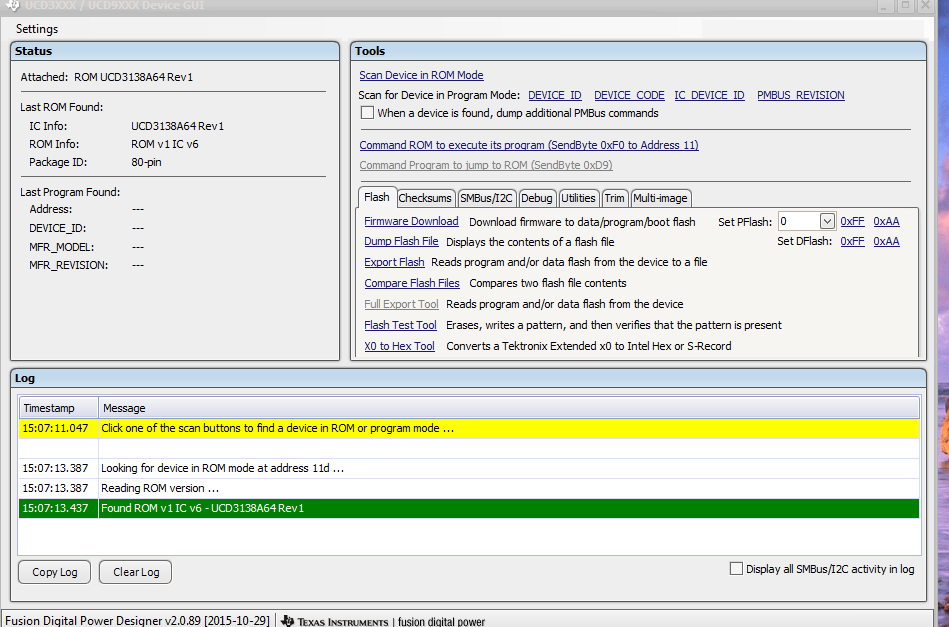This screenshot has width=949, height=627.
Task: Open the Settings menu
Action: pyautogui.click(x=37, y=28)
